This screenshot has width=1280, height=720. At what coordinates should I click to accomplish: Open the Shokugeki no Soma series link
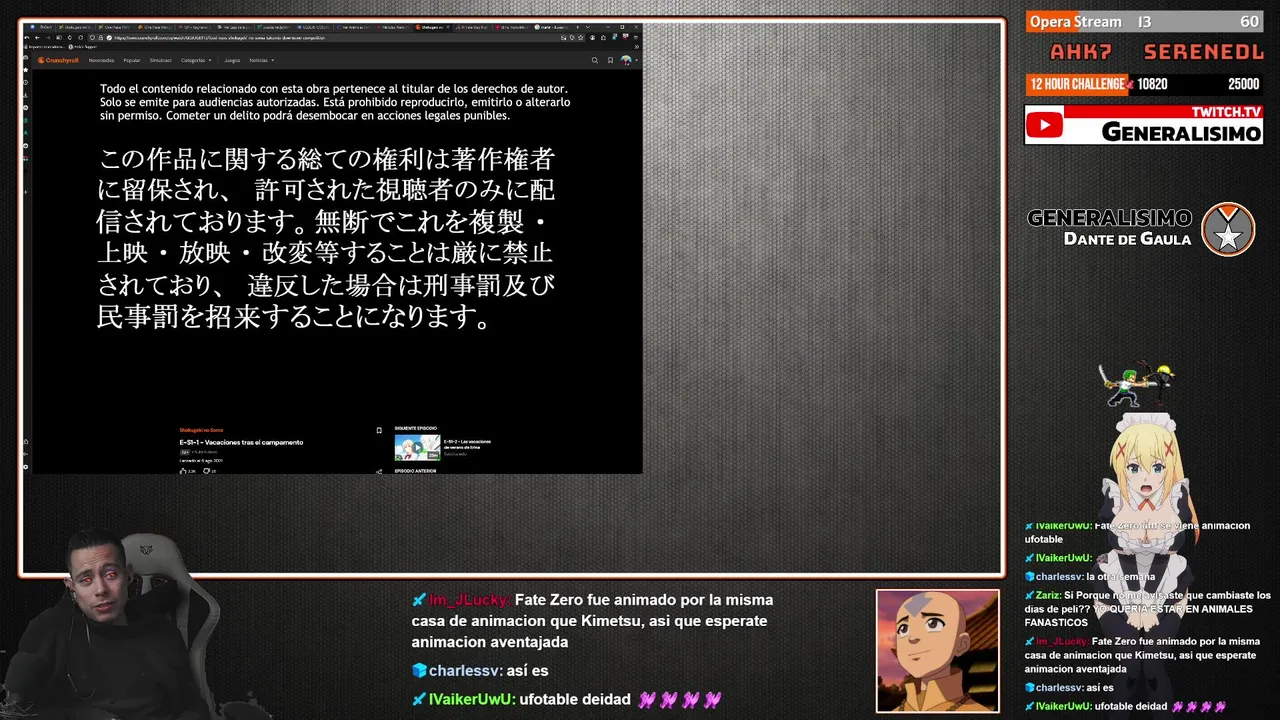(x=201, y=430)
